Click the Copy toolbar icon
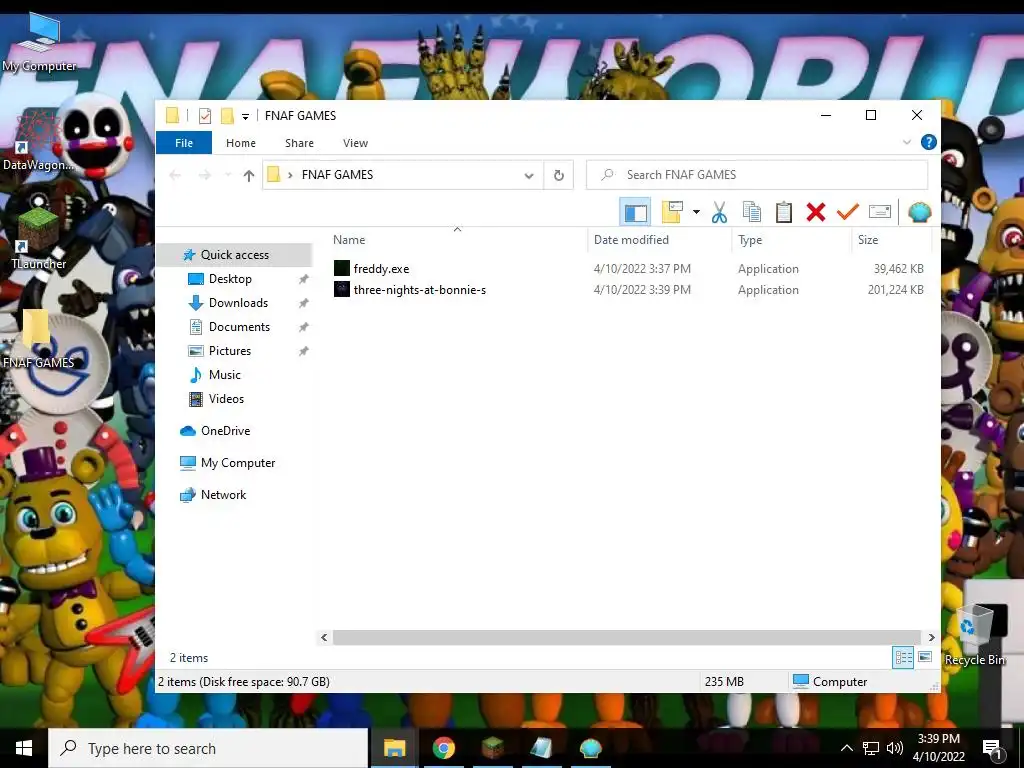 [751, 212]
